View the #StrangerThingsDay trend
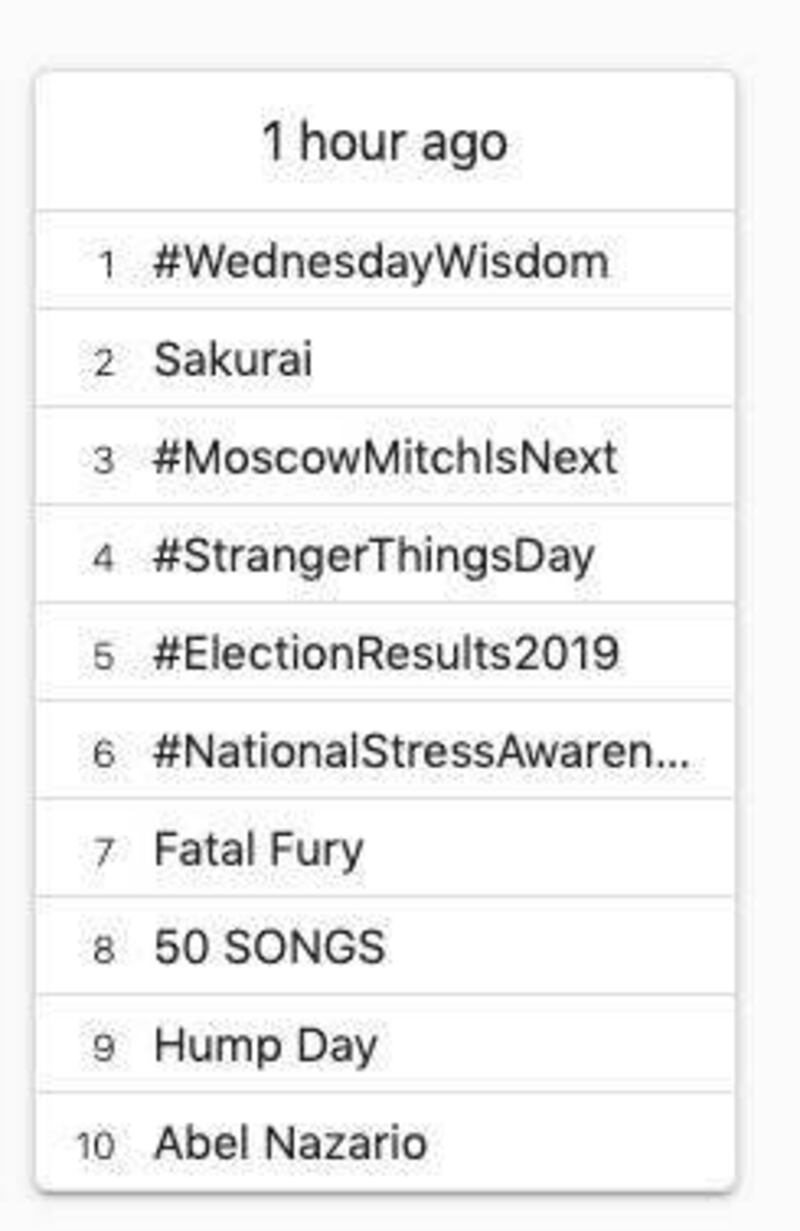The image size is (800, 1231). coord(374,555)
